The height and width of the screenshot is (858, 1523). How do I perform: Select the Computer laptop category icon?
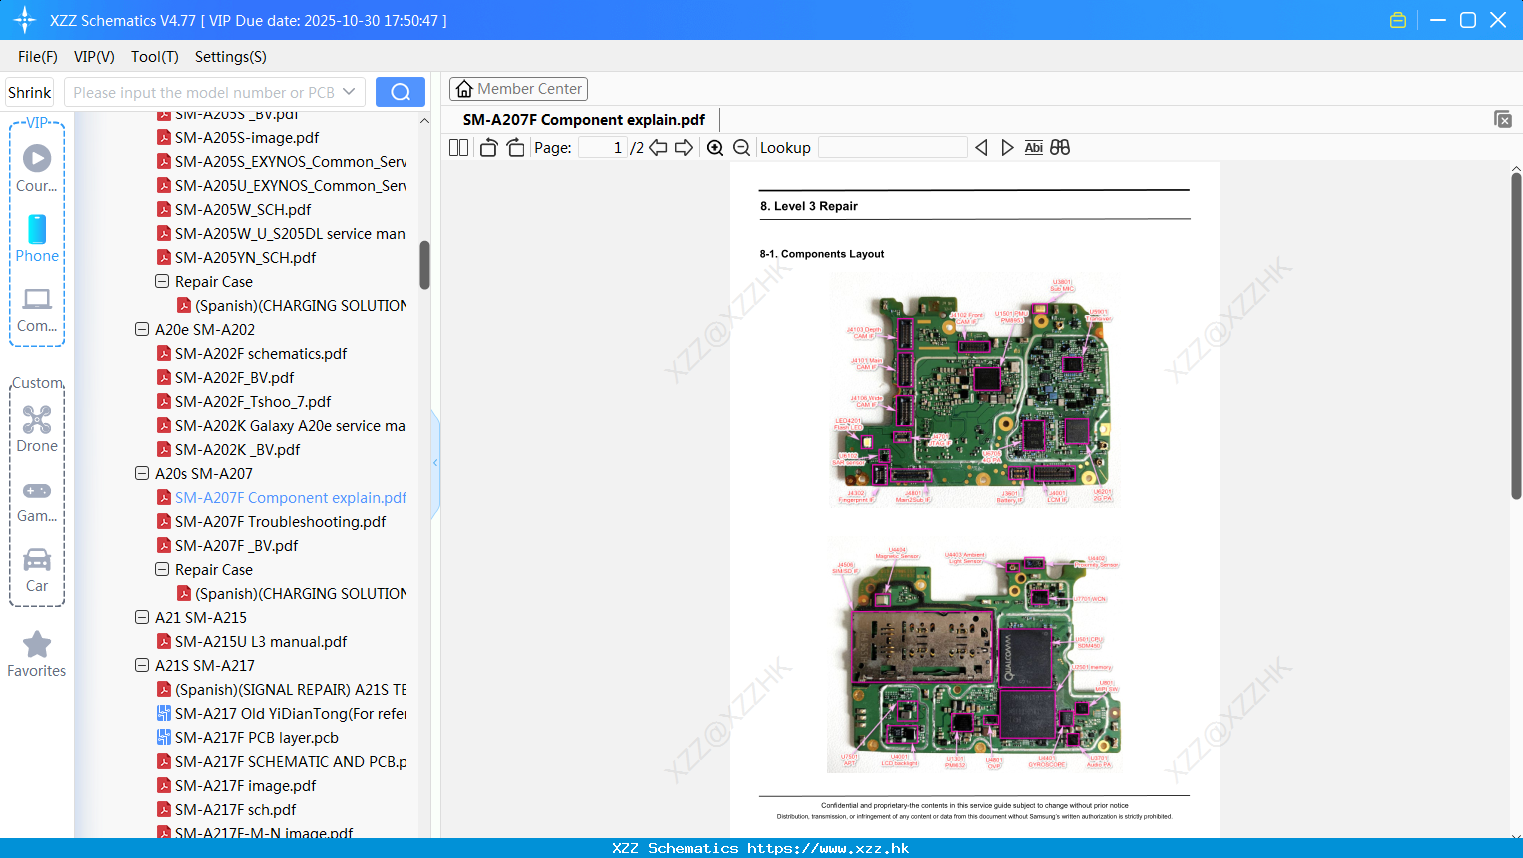click(x=37, y=299)
